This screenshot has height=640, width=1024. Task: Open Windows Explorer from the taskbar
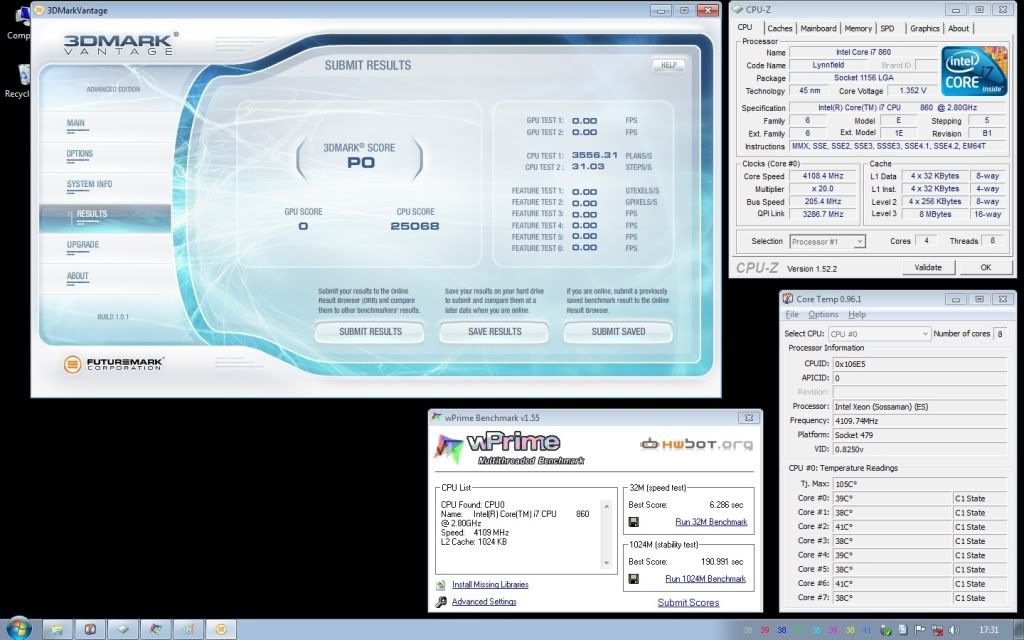point(57,630)
